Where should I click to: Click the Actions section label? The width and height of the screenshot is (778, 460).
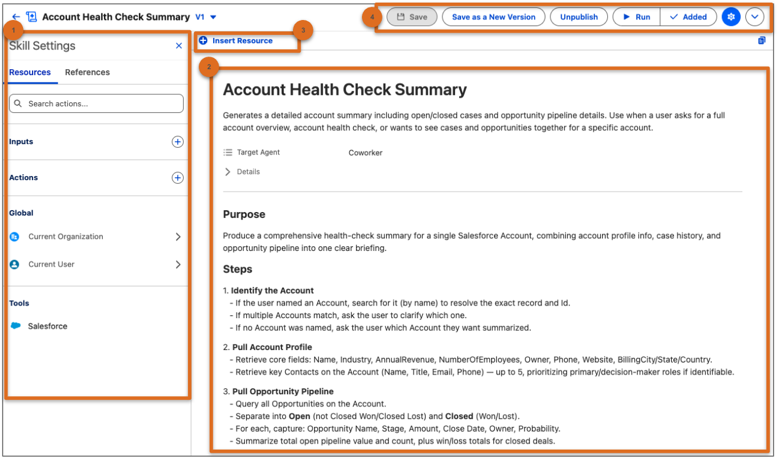tap(23, 178)
